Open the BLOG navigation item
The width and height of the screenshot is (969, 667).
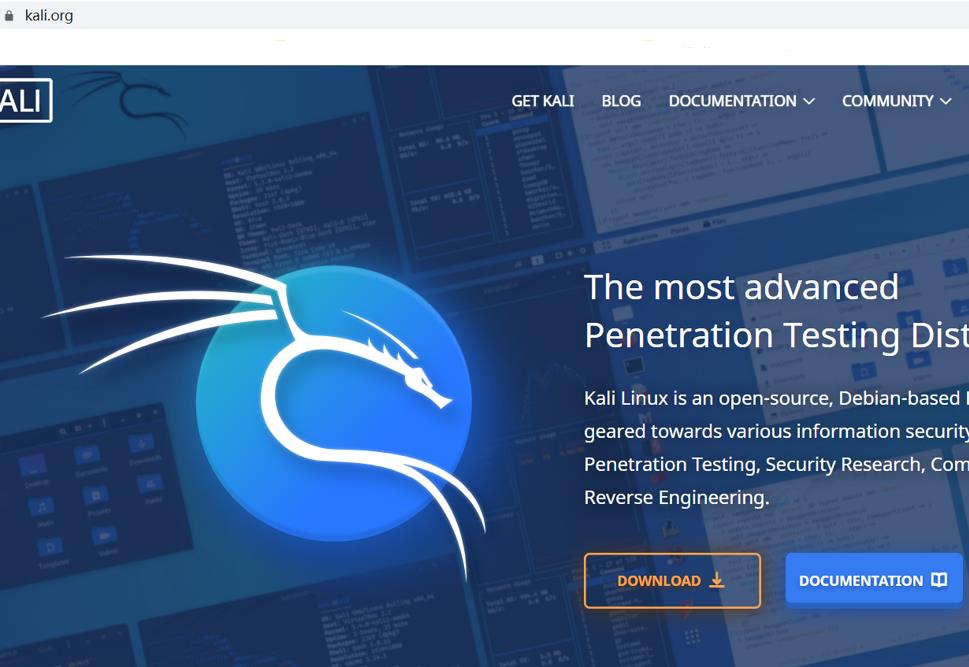tap(621, 101)
